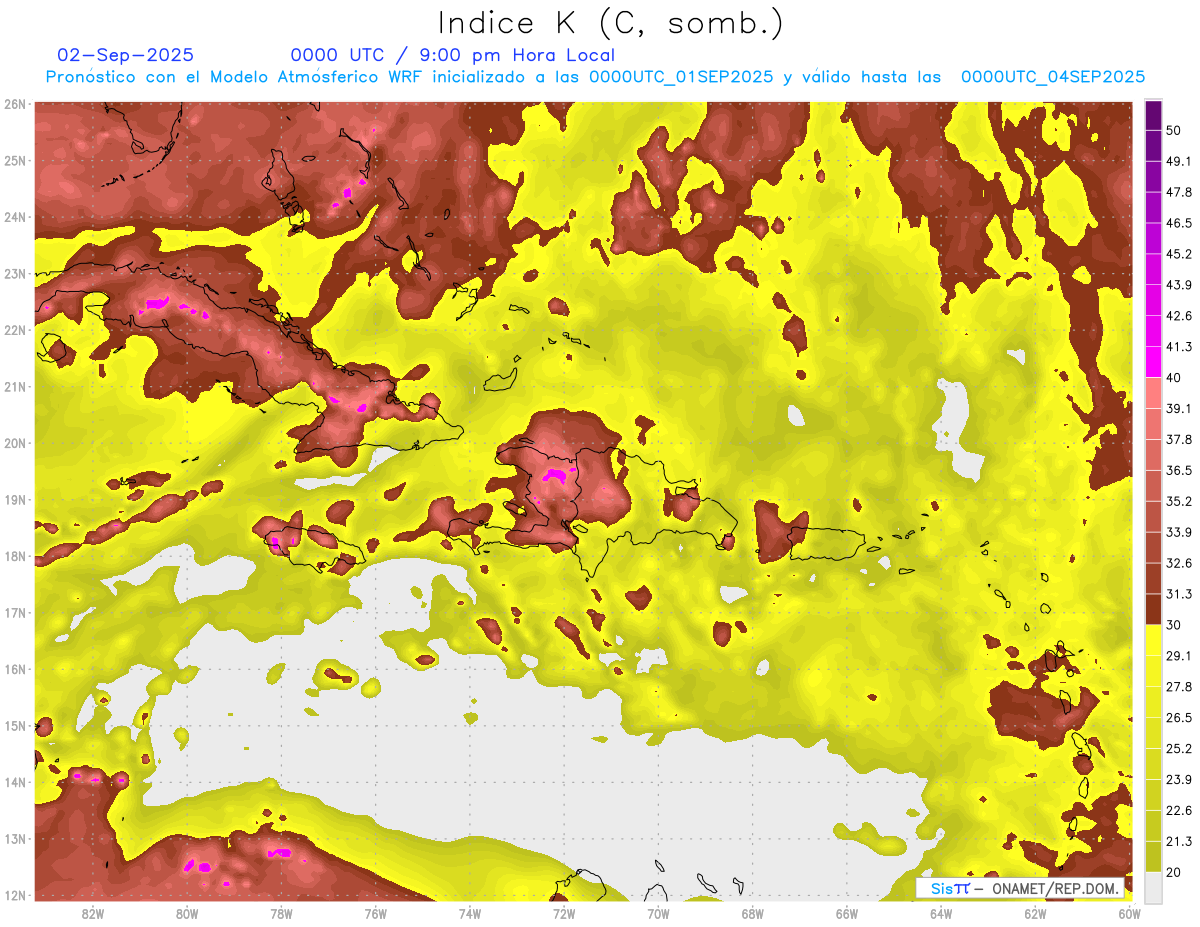Click the colorbar value "39.1"
Image resolution: width=1200 pixels, height=927 pixels.
click(1177, 408)
